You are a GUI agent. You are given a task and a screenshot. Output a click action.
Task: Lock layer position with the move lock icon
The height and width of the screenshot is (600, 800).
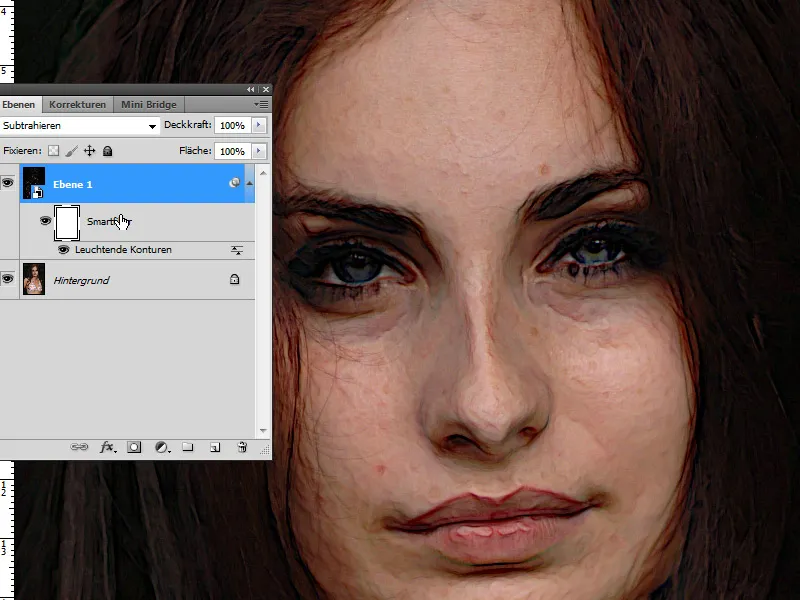click(90, 151)
